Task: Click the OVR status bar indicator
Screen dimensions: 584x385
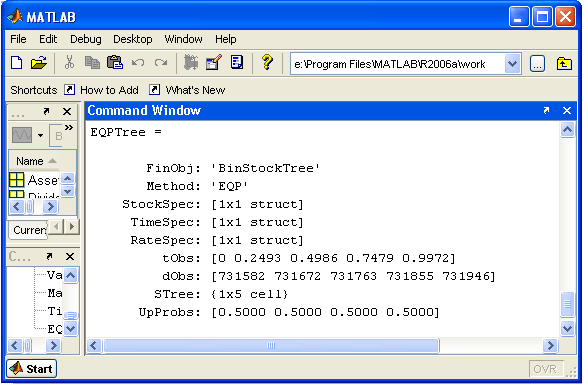Action: click(545, 369)
